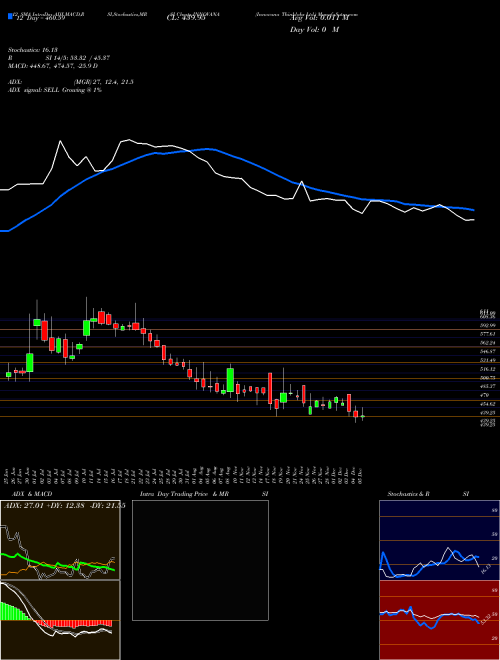Click the 05 Dec date axis label
This screenshot has height=660, width=500.
point(362,475)
